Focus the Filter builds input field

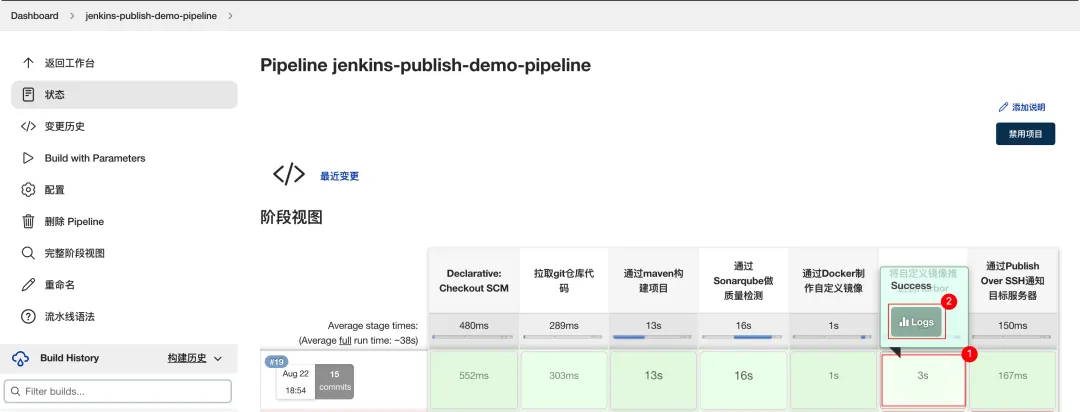click(x=118, y=391)
